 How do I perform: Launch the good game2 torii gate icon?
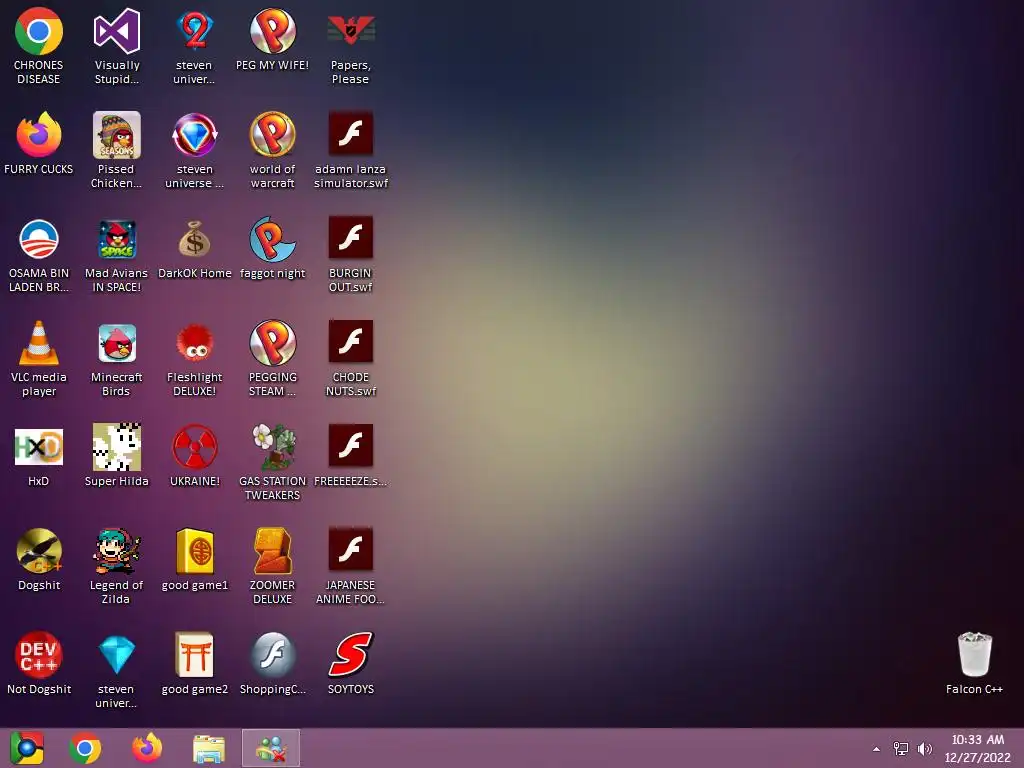(x=195, y=664)
